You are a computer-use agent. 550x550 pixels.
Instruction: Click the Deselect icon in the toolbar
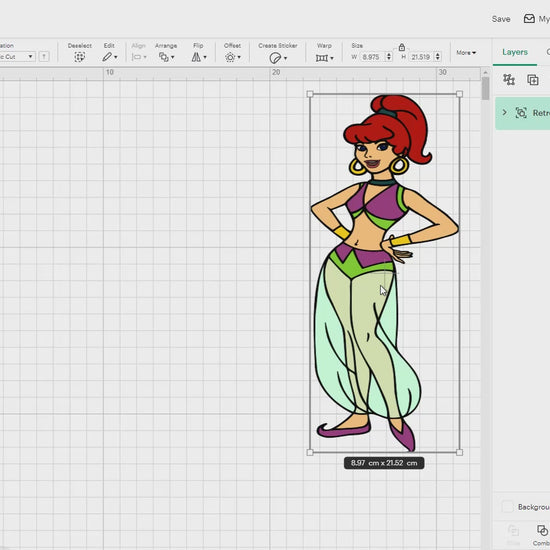point(80,57)
